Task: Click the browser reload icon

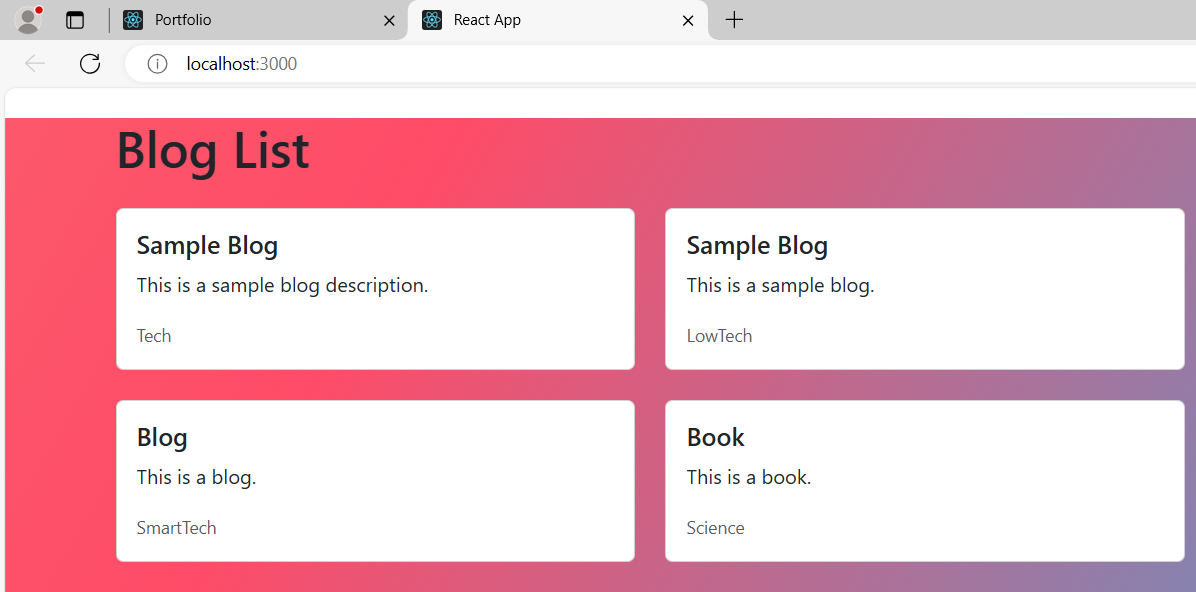Action: click(89, 63)
